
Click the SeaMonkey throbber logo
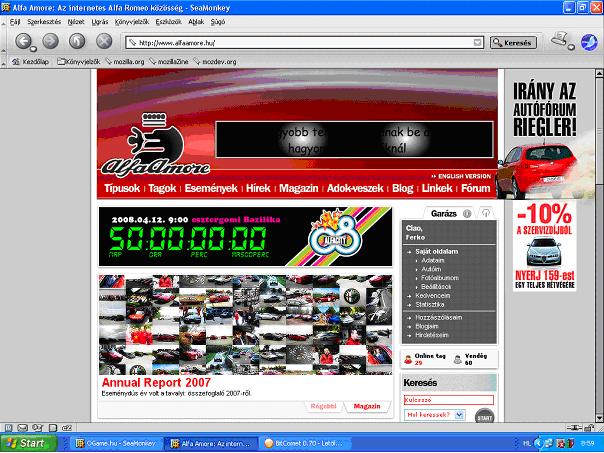pos(589,42)
